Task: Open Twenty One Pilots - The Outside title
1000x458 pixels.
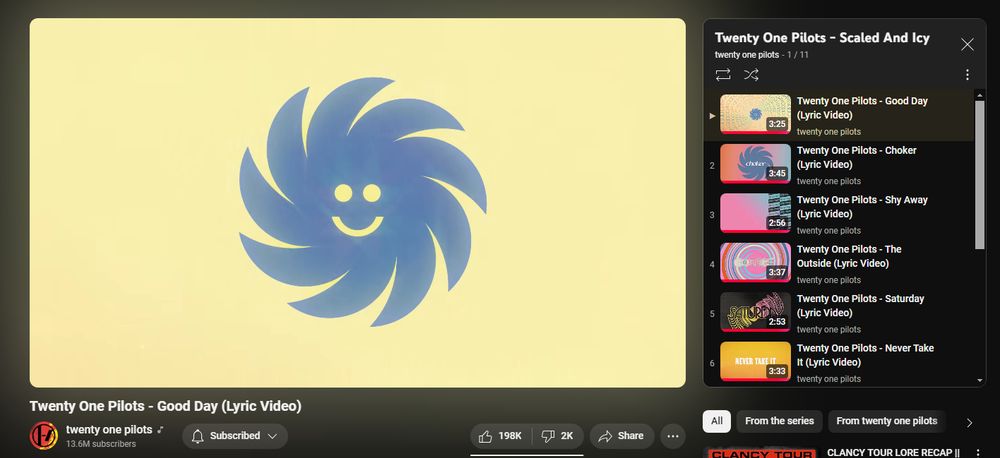Action: click(851, 256)
